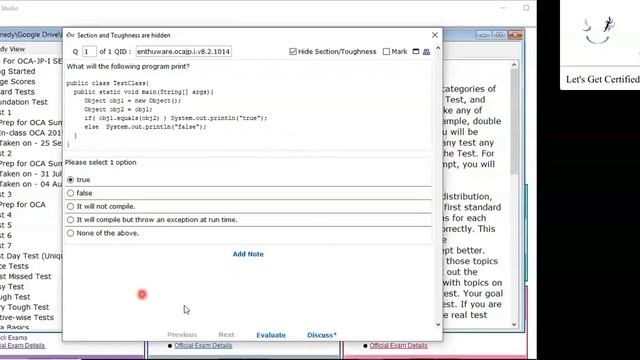Maximize the Studio main window
The height and width of the screenshot is (360, 640).
(x=526, y=8)
